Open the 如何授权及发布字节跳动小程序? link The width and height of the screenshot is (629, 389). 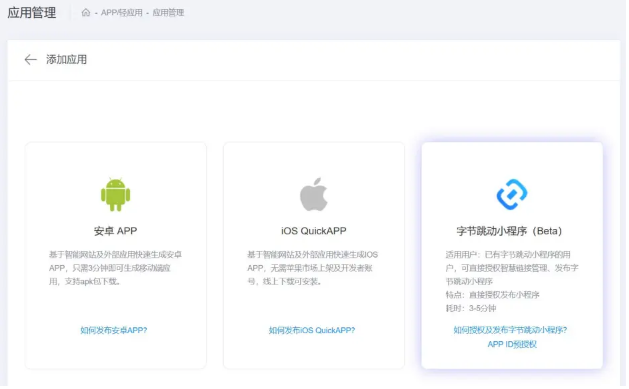[510, 330]
